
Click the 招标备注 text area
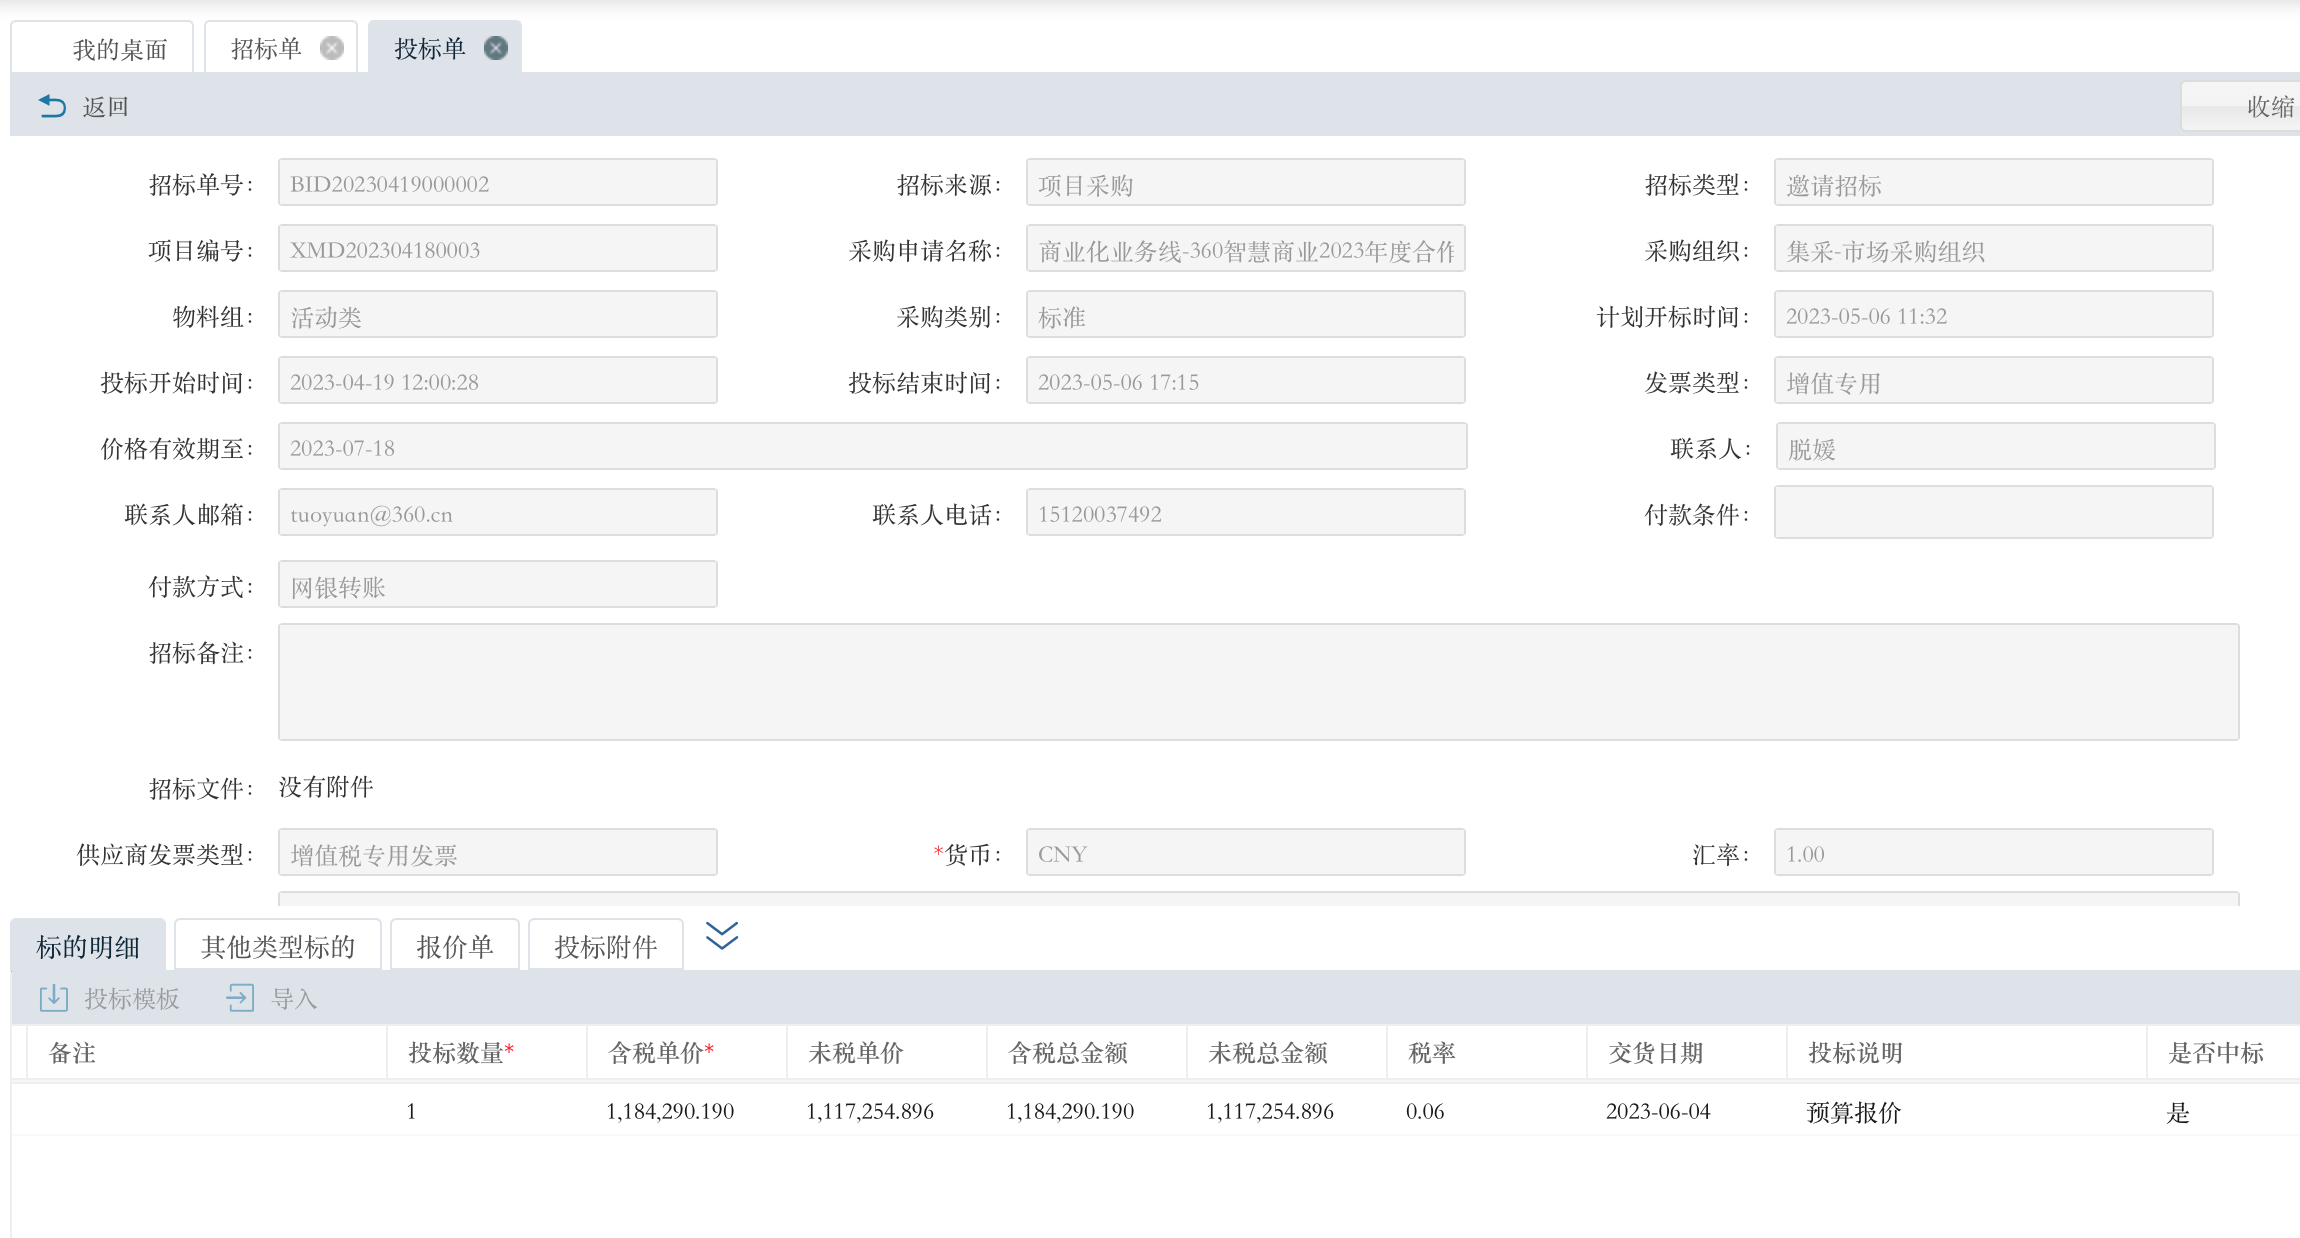(x=1258, y=682)
